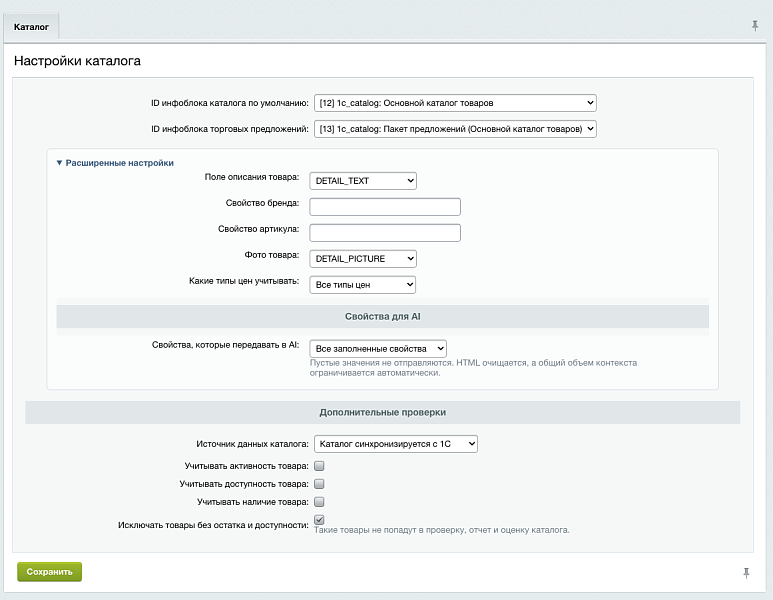
Task: Click the Свойства для AI section header
Action: coord(383,317)
